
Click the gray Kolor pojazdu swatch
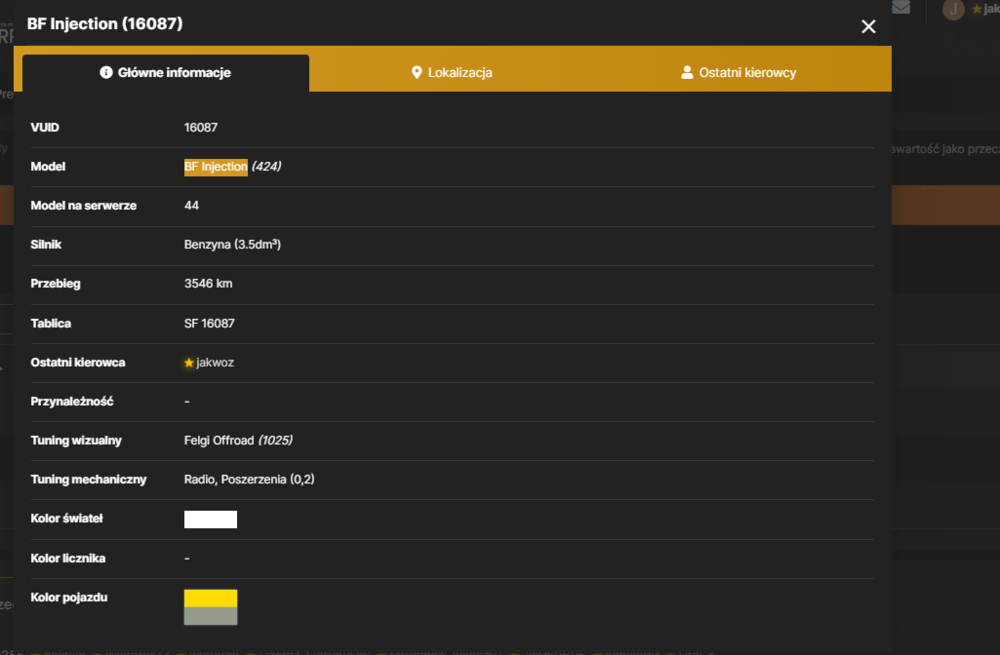coord(210,616)
